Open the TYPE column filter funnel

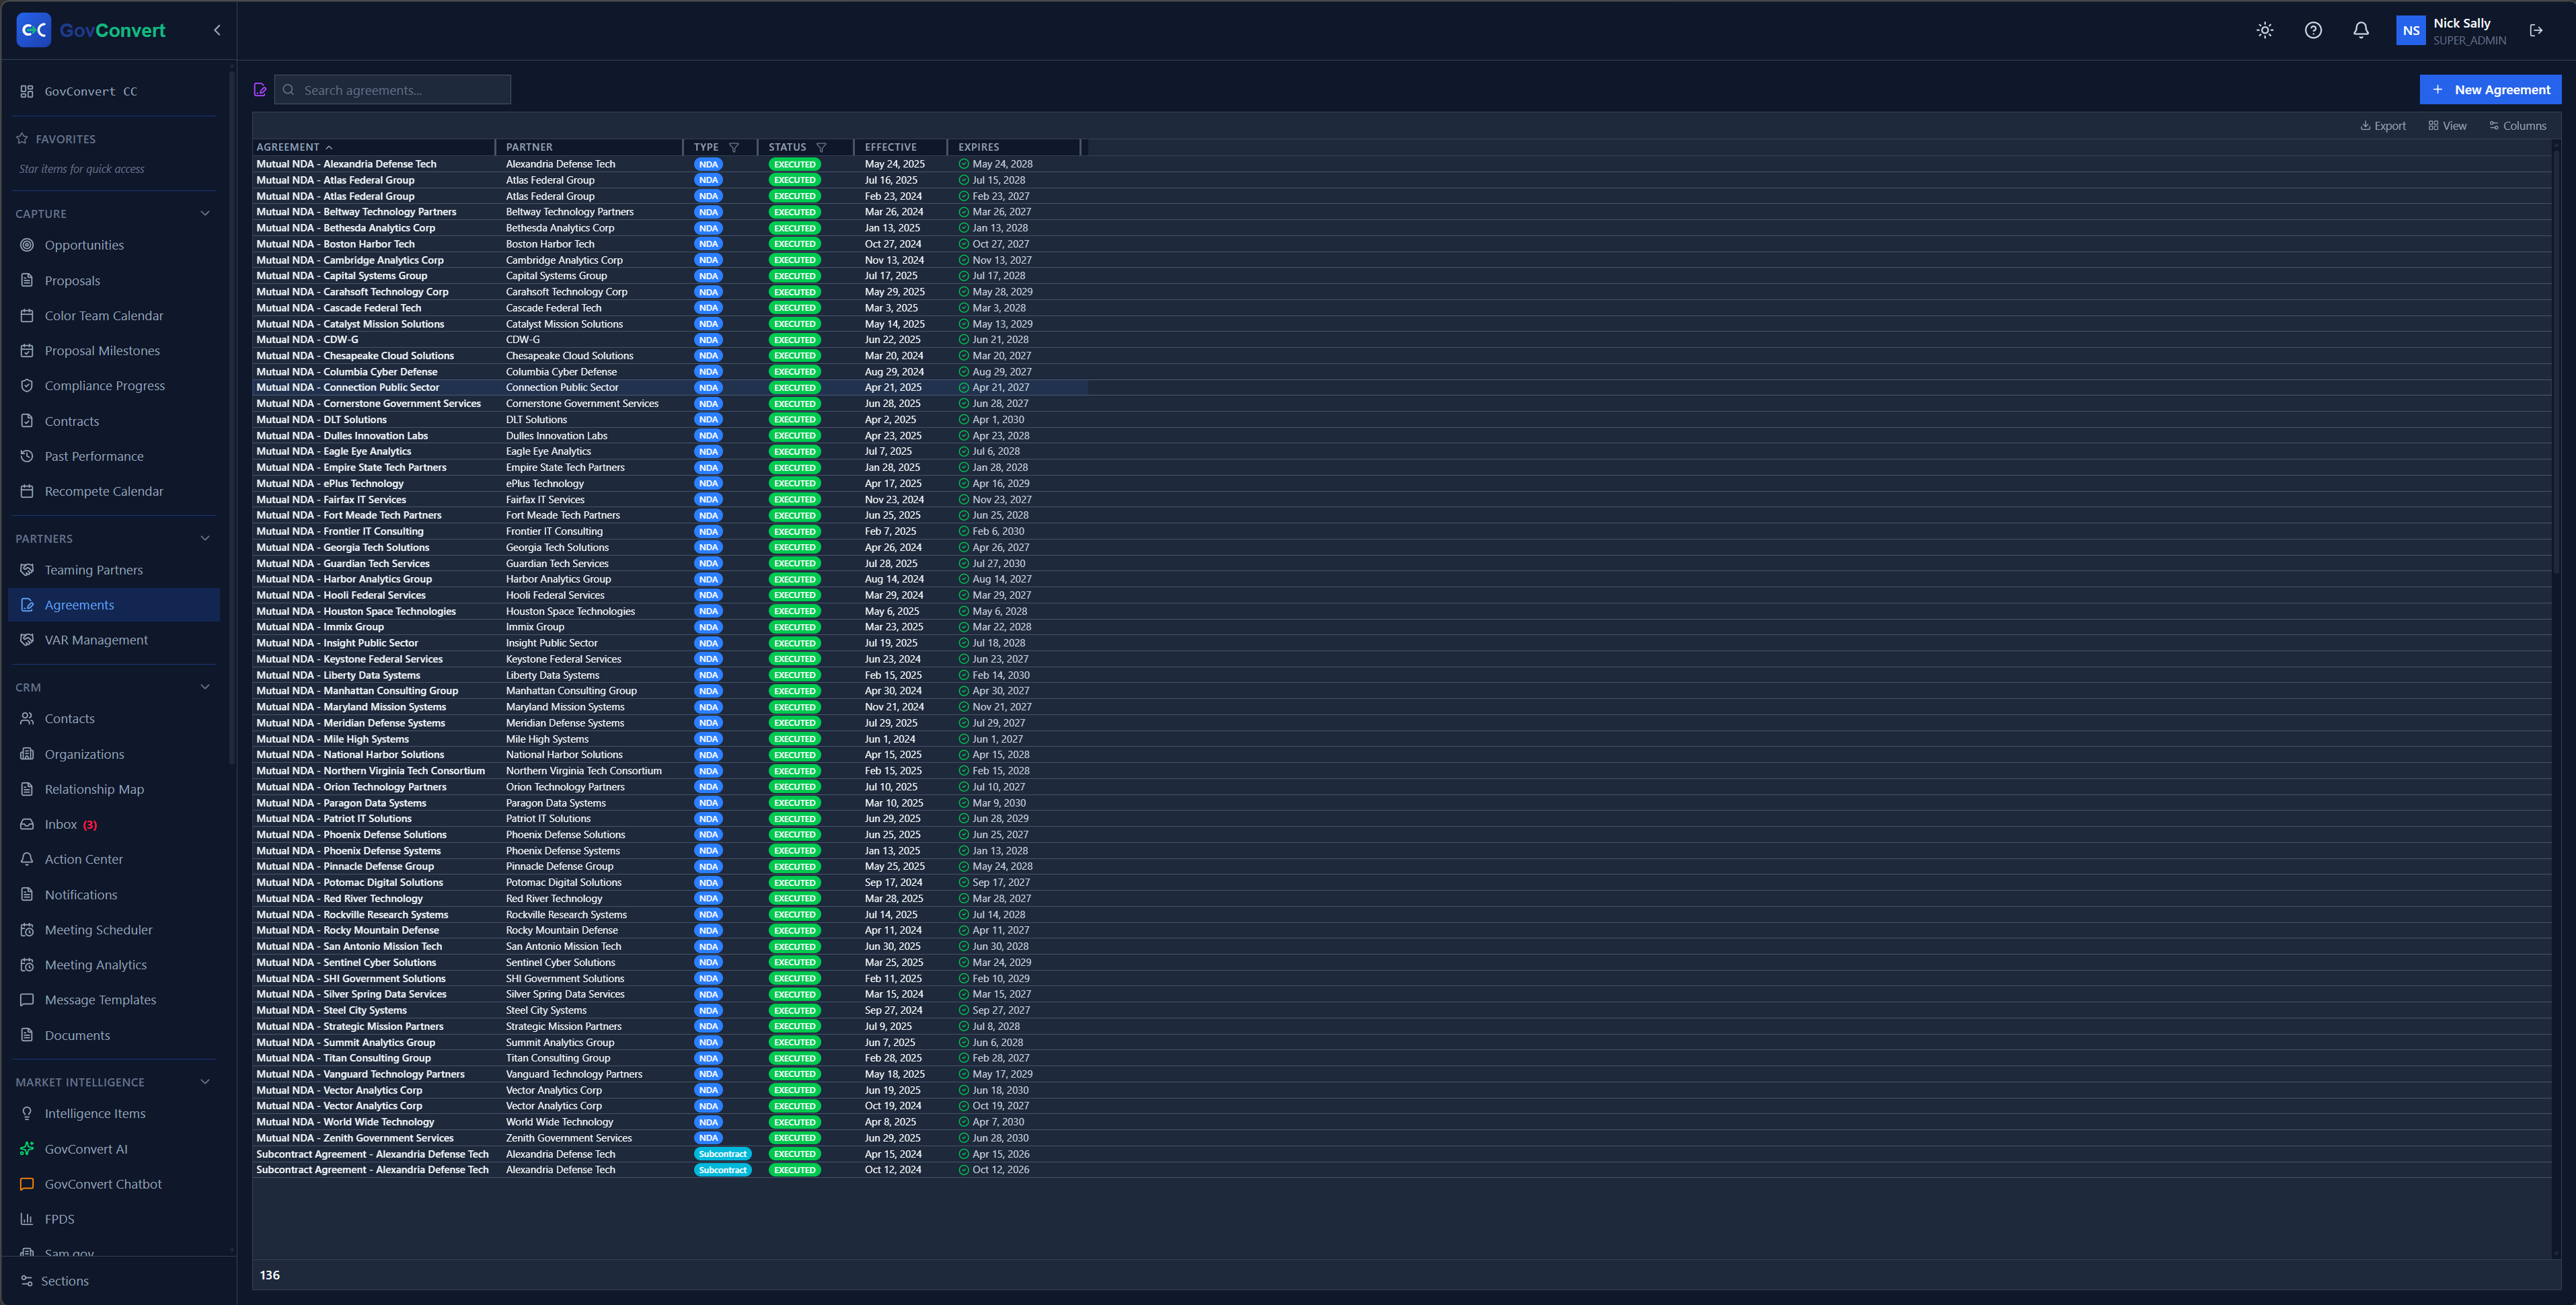tap(734, 147)
